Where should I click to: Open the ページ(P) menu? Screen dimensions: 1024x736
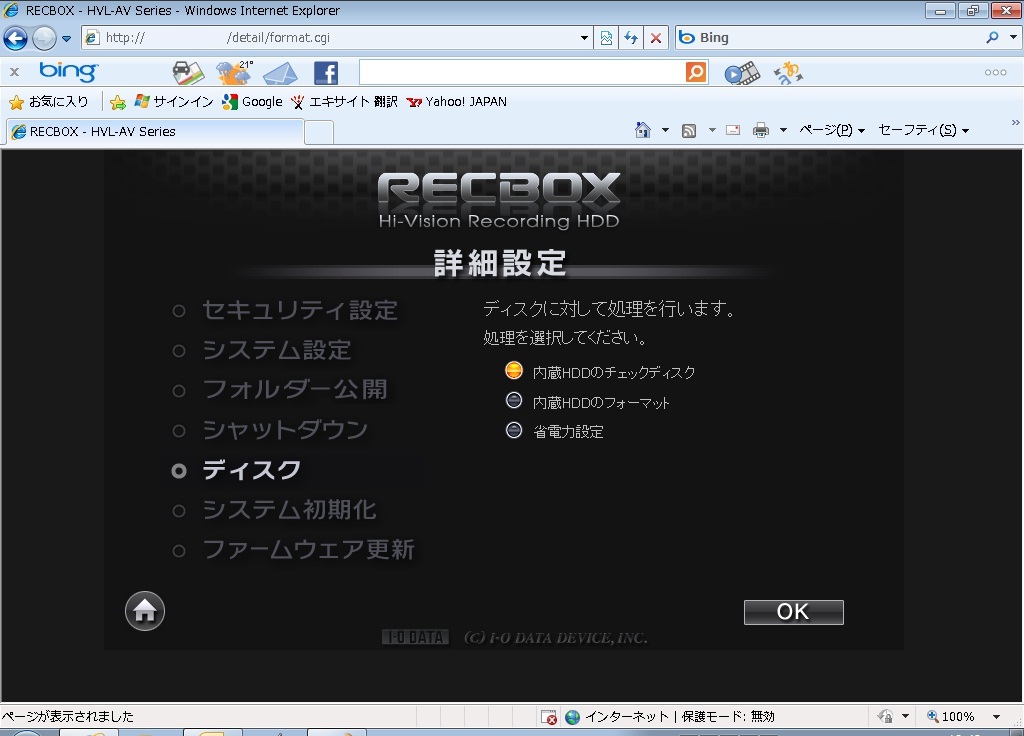(x=832, y=130)
